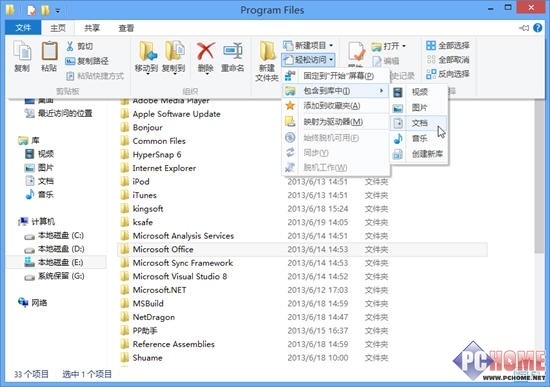The height and width of the screenshot is (387, 550).
Task: Switch to 共享 (Share) ribbon tab
Action: 92,28
